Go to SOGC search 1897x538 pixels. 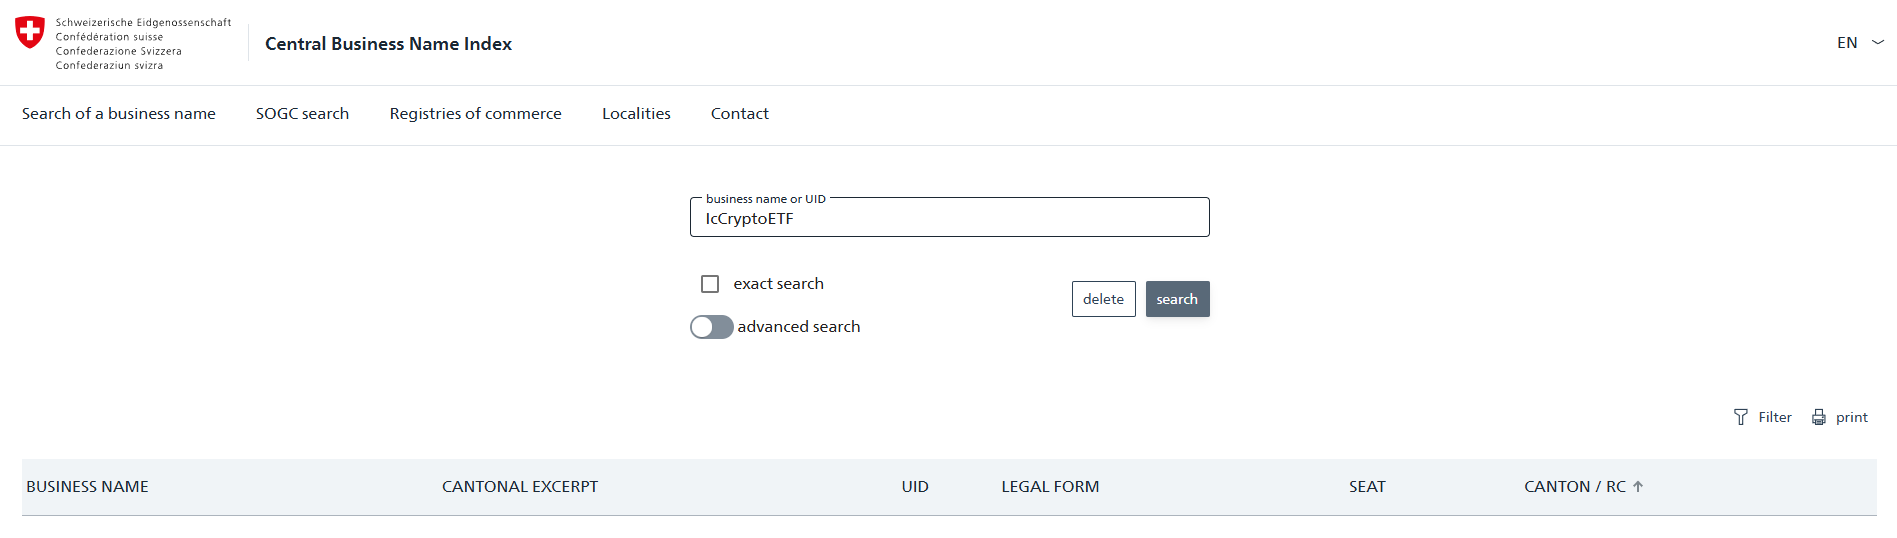[x=302, y=114]
